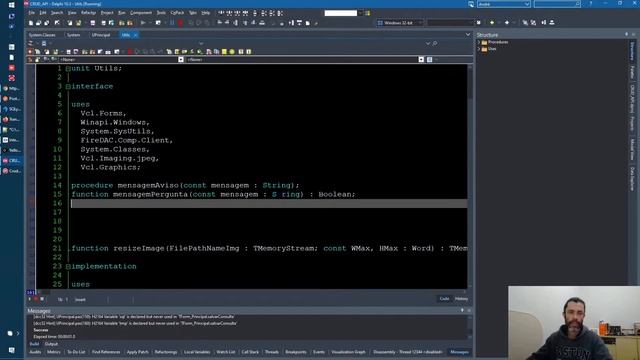Viewport: 640px width, 360px height.
Task: Click the Pause program toolbar icon
Action: coord(172,23)
